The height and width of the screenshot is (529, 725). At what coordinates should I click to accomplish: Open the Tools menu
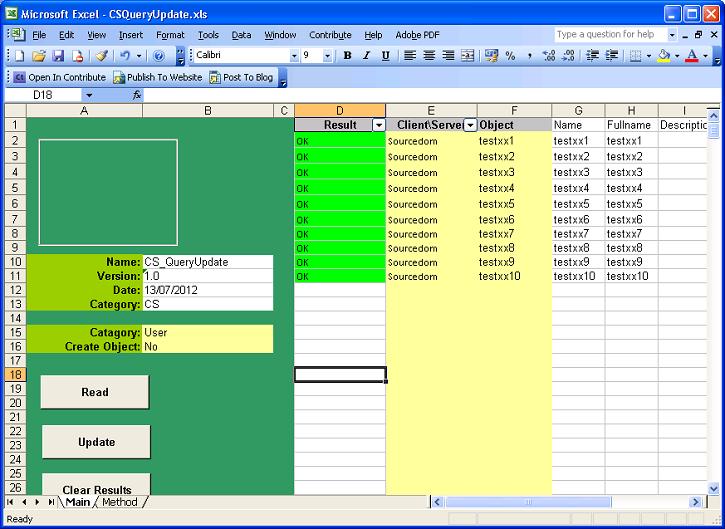point(208,35)
